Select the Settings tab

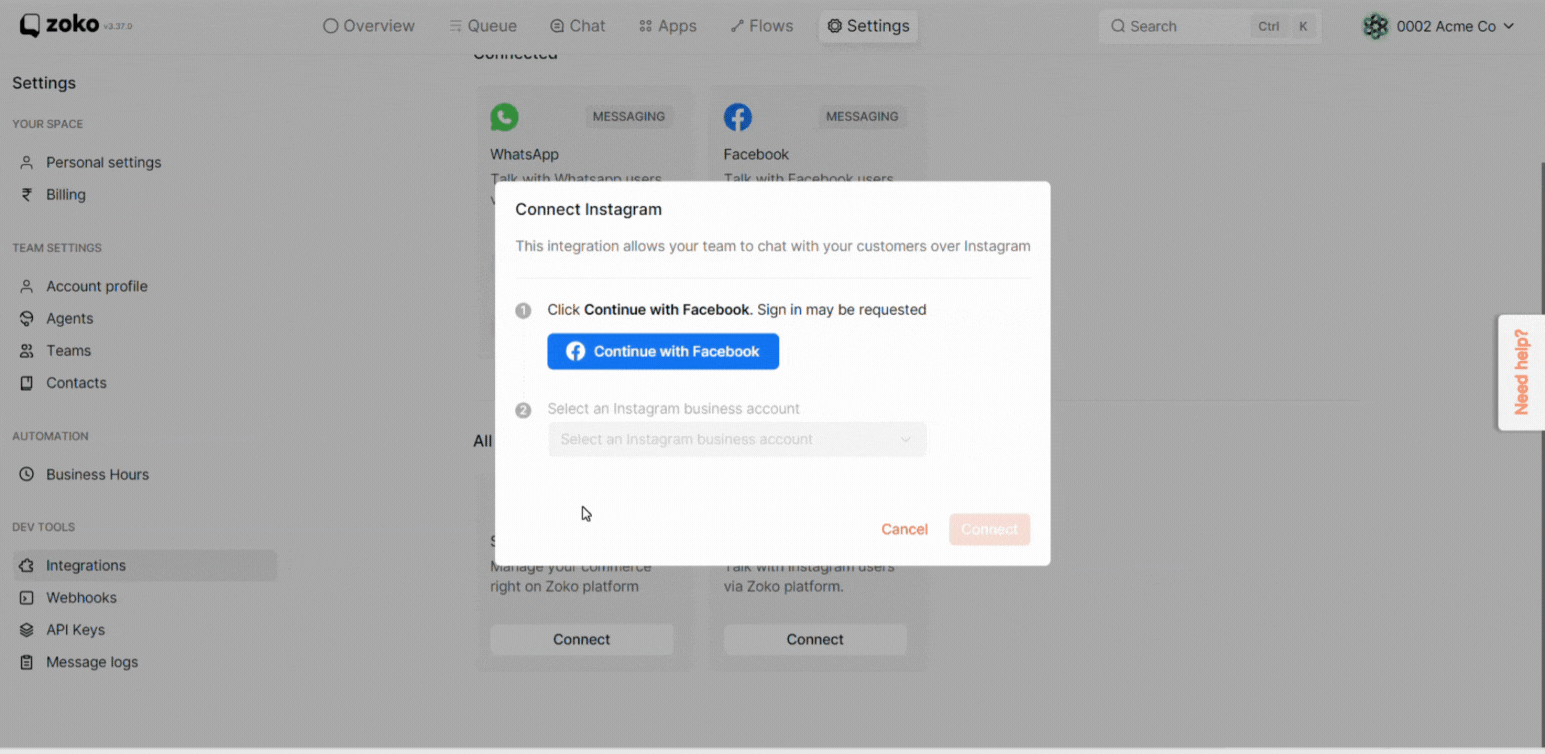(868, 26)
